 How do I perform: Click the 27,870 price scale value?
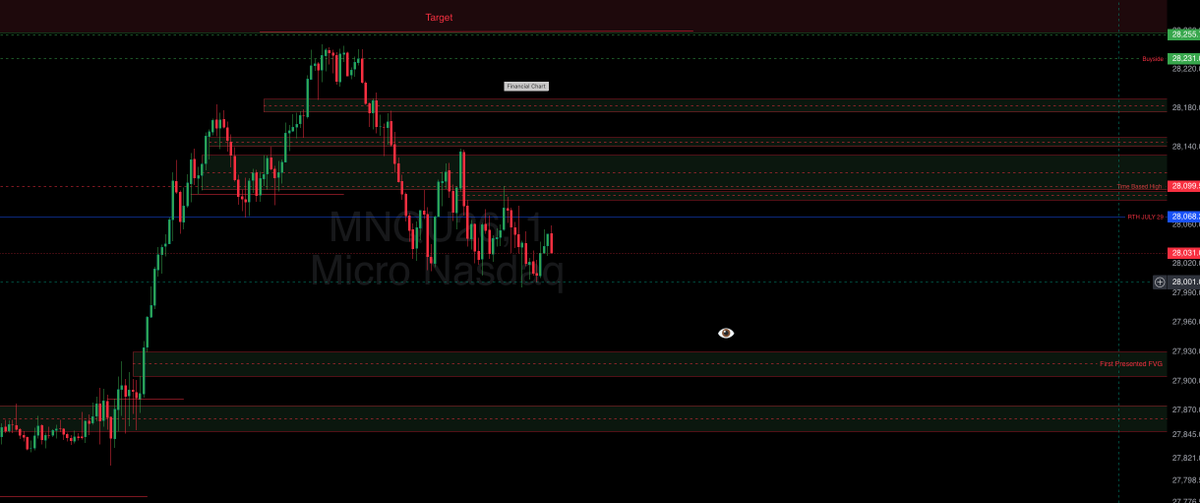click(1186, 410)
